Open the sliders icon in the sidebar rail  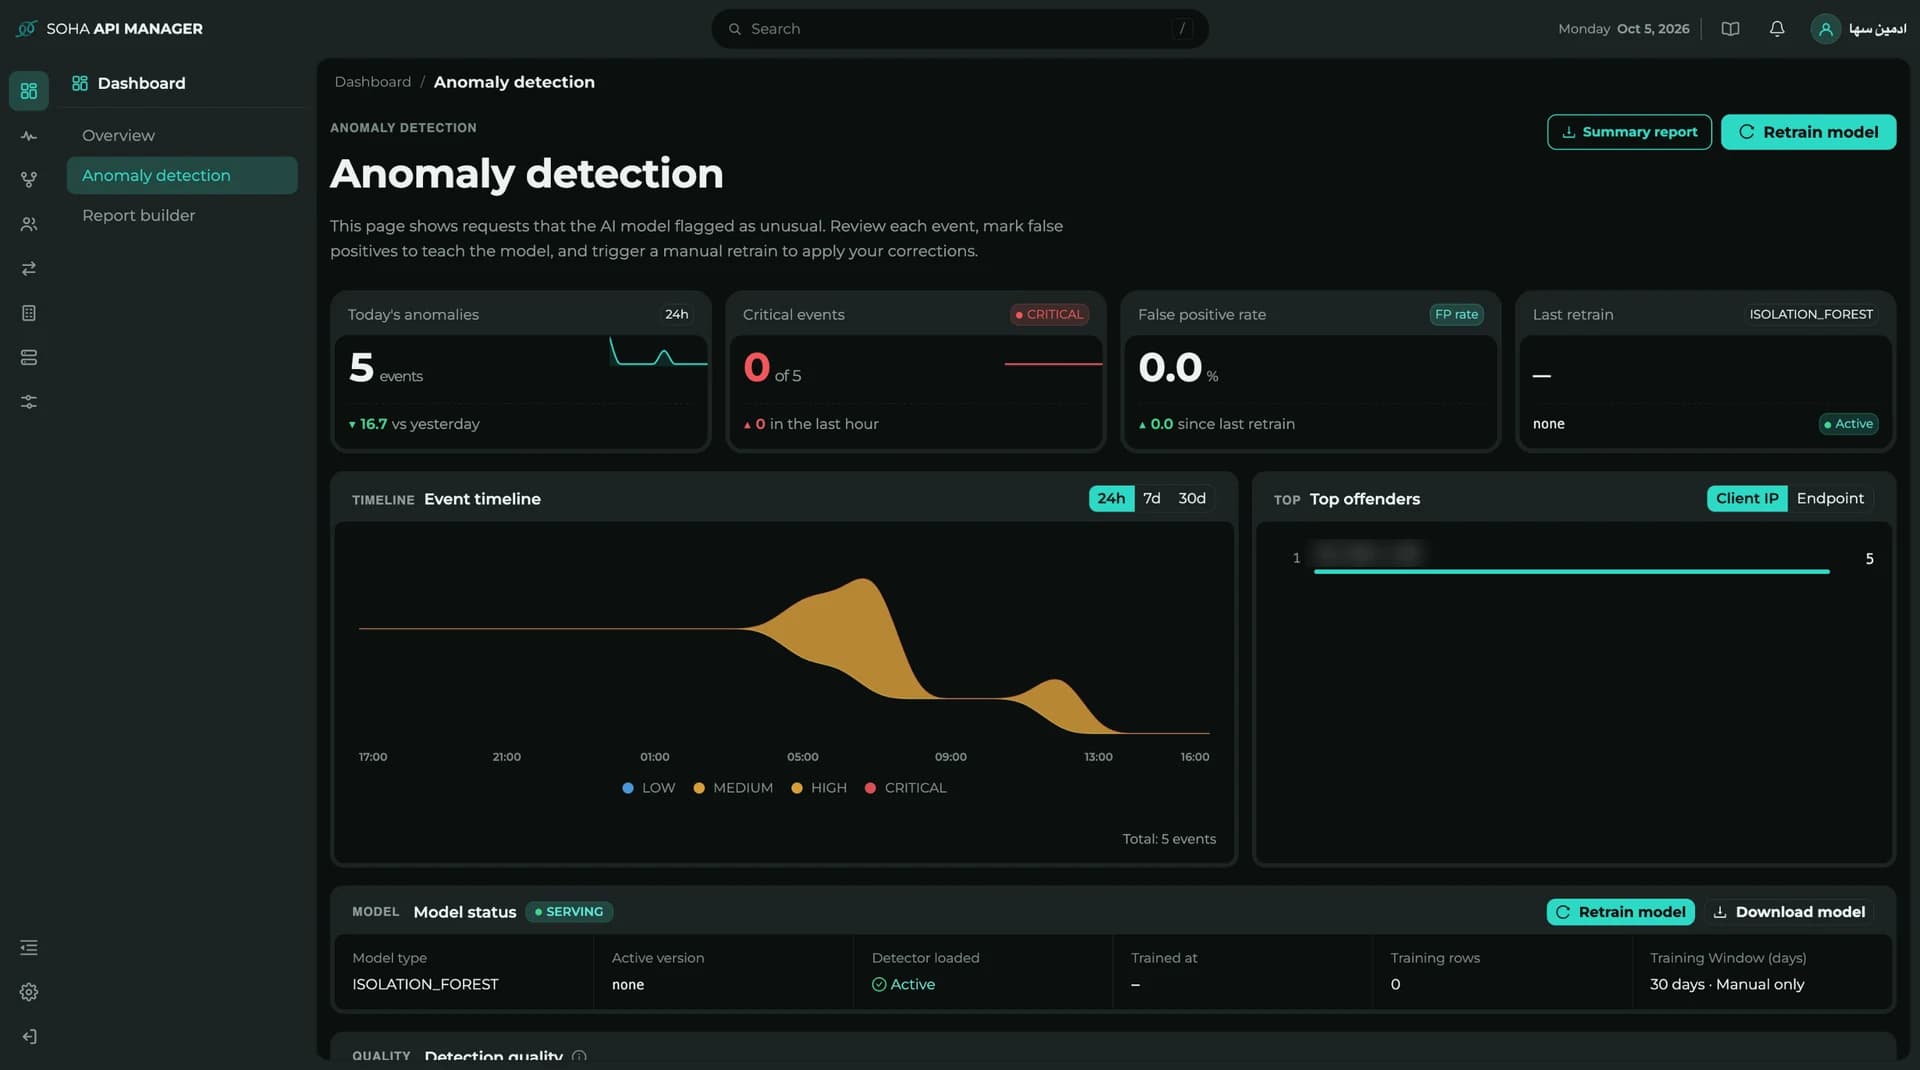click(x=29, y=401)
